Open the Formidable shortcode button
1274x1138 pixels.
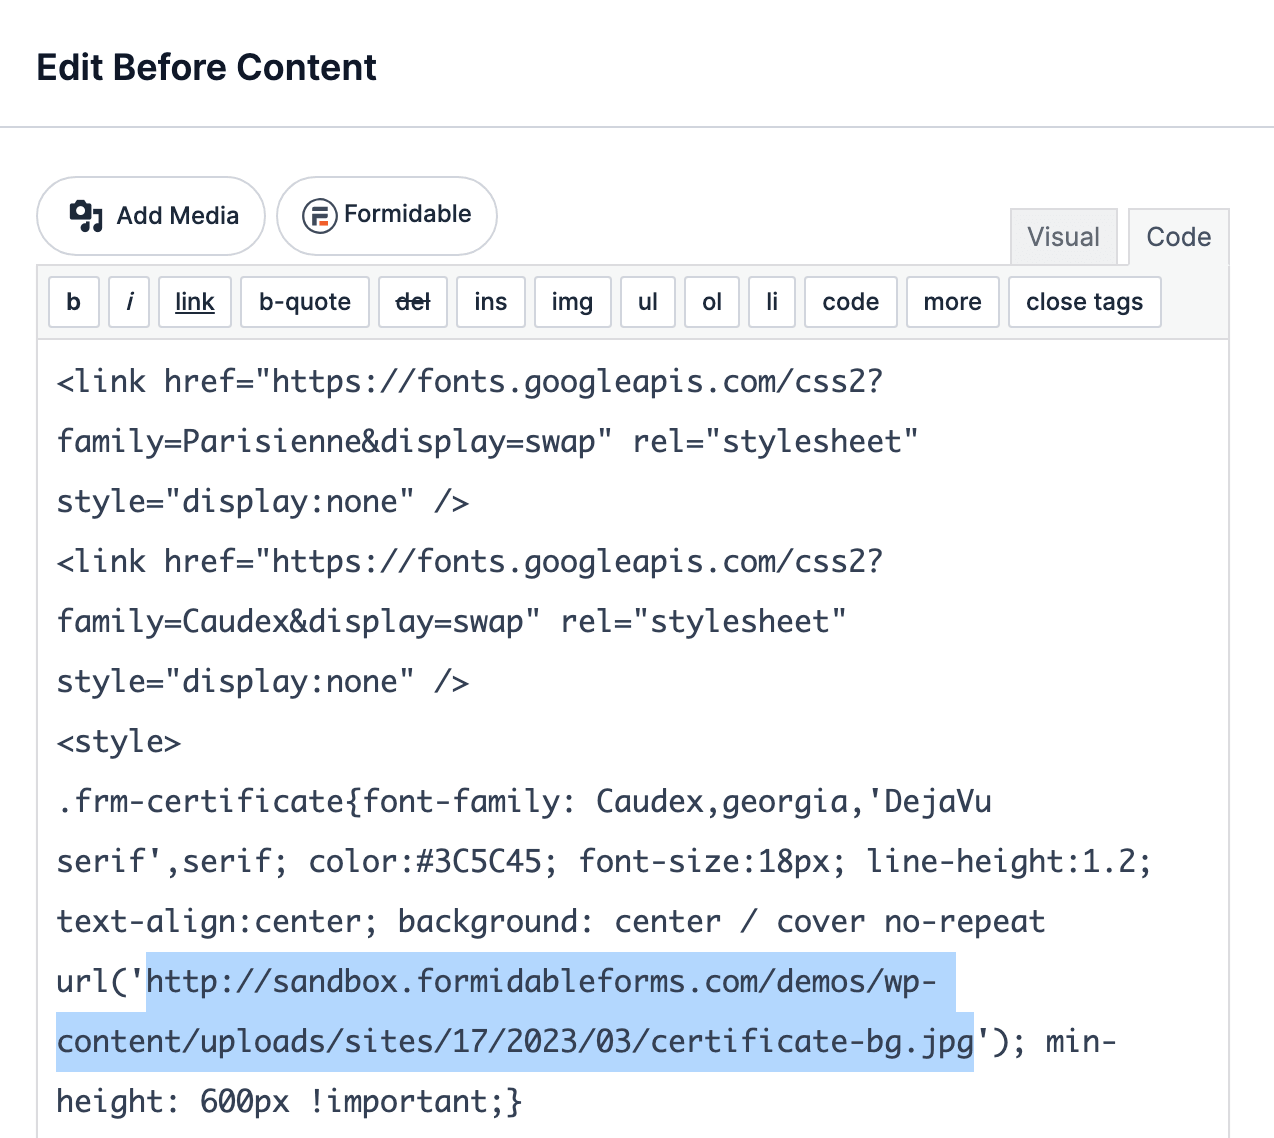coord(387,216)
